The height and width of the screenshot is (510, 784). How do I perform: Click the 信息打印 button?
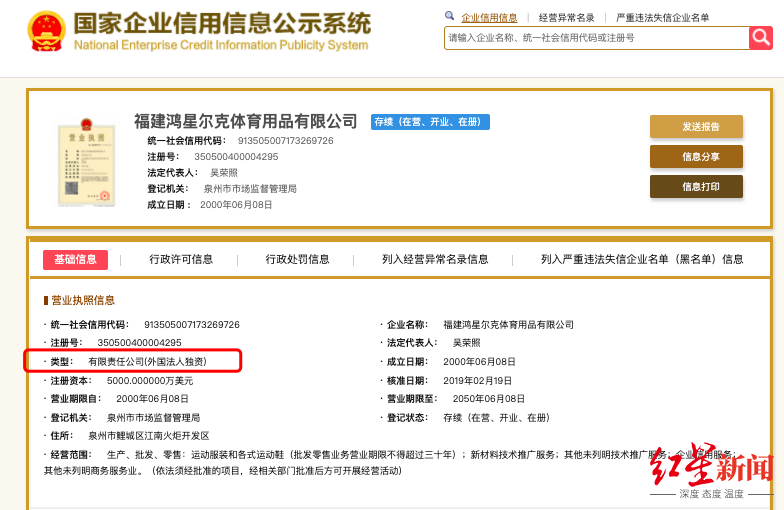coord(696,186)
